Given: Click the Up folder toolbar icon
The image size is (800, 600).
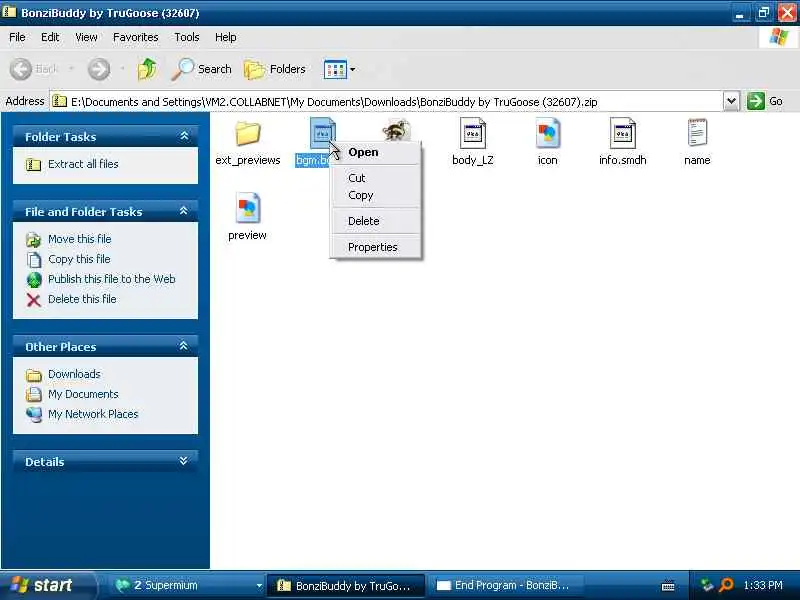Looking at the screenshot, I should coord(147,69).
